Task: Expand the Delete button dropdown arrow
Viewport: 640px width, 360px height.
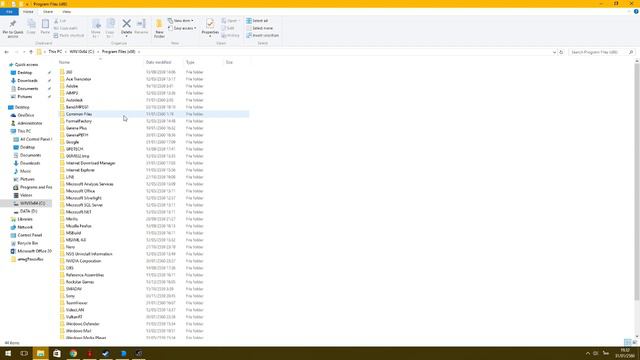Action: [x=127, y=37]
